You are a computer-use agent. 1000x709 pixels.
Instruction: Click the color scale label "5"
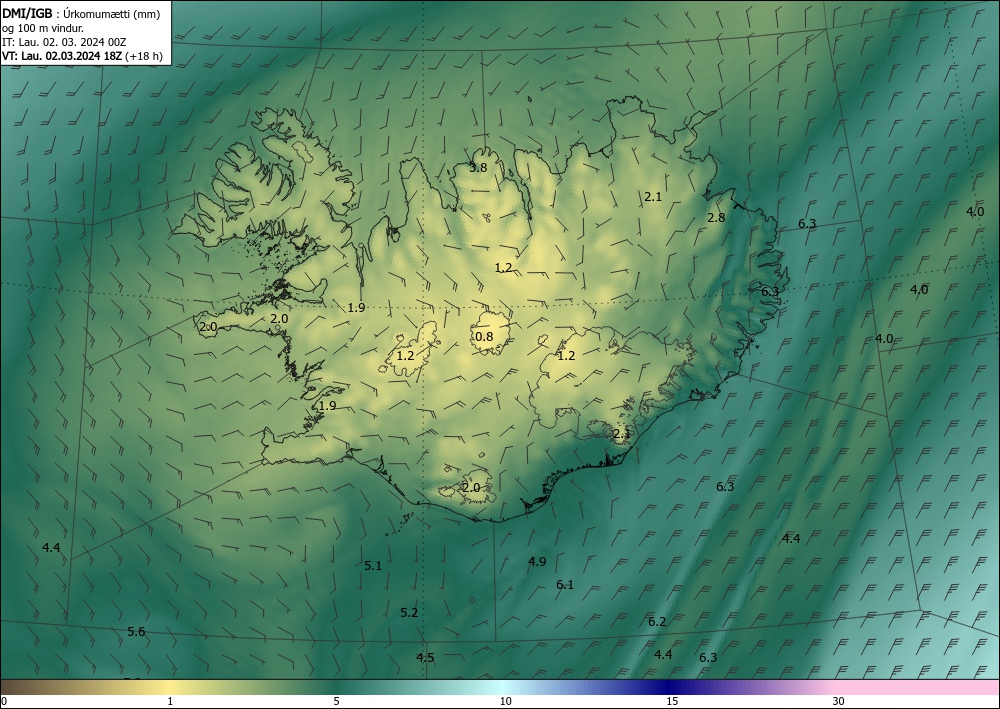tap(336, 701)
